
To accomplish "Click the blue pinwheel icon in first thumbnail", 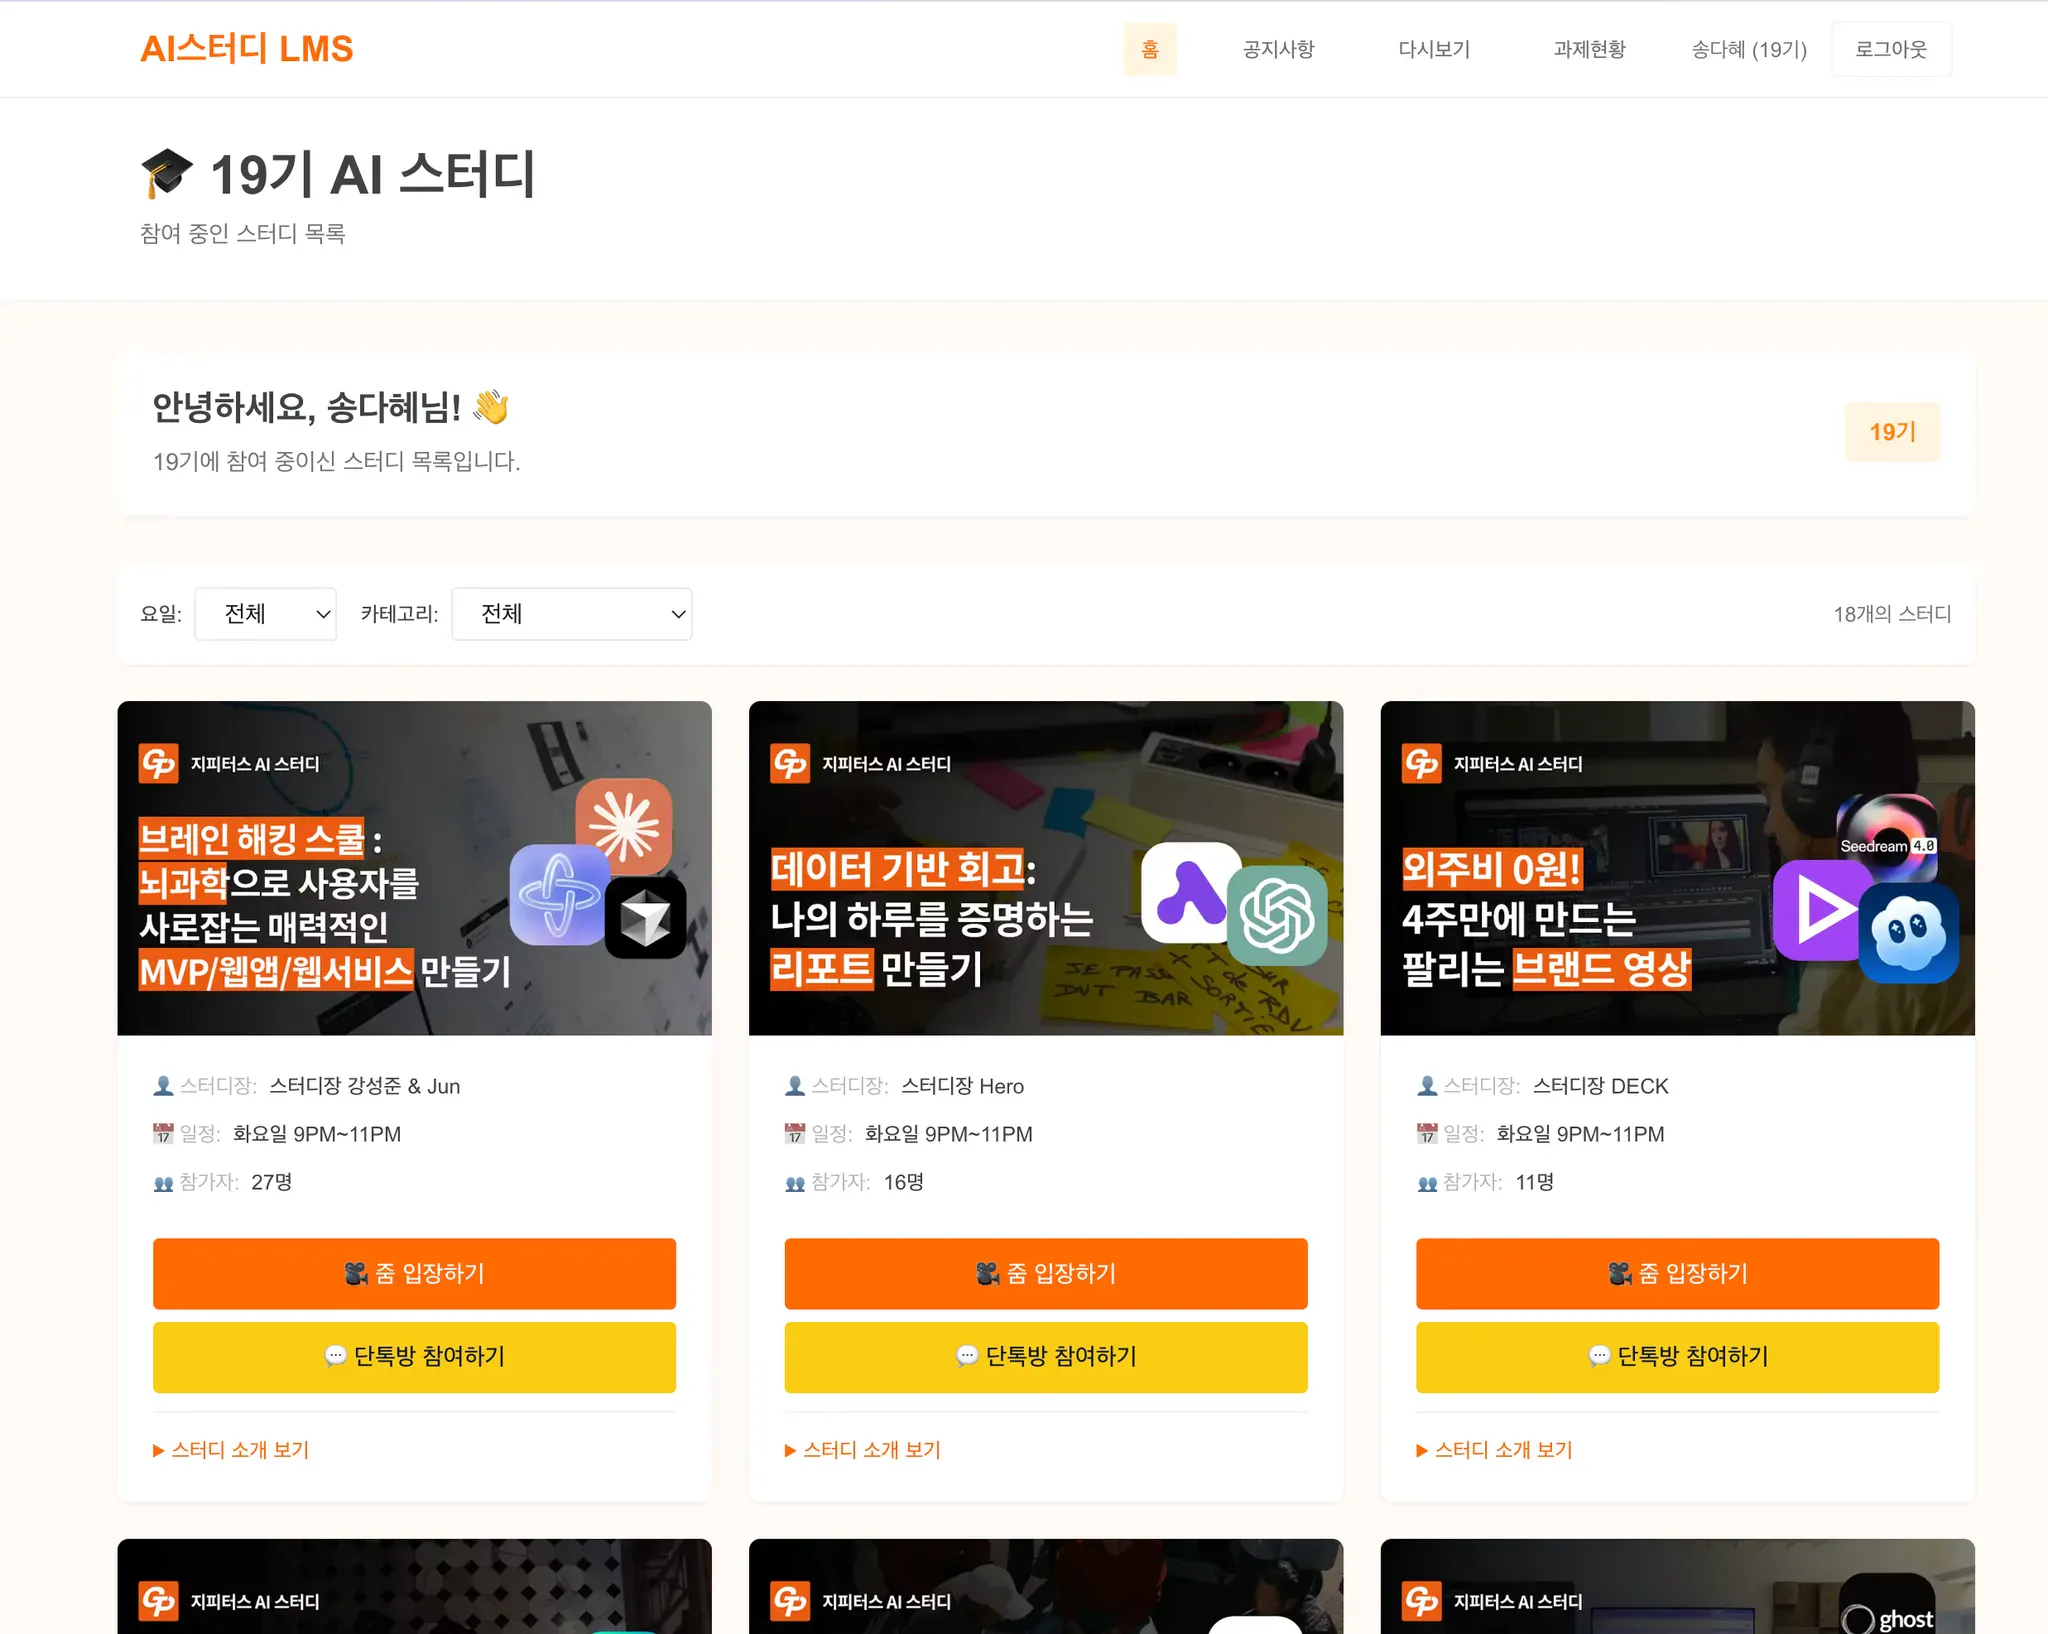I will pyautogui.click(x=559, y=895).
